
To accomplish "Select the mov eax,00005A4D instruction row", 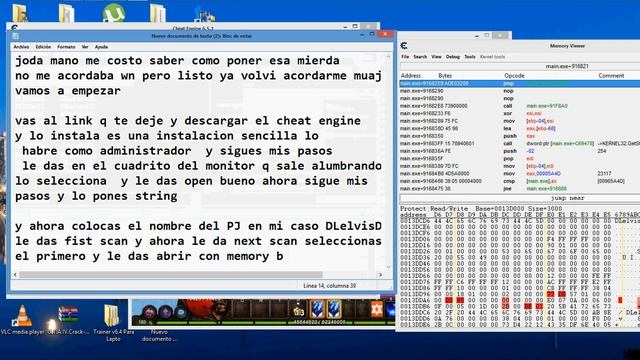I will click(x=520, y=173).
